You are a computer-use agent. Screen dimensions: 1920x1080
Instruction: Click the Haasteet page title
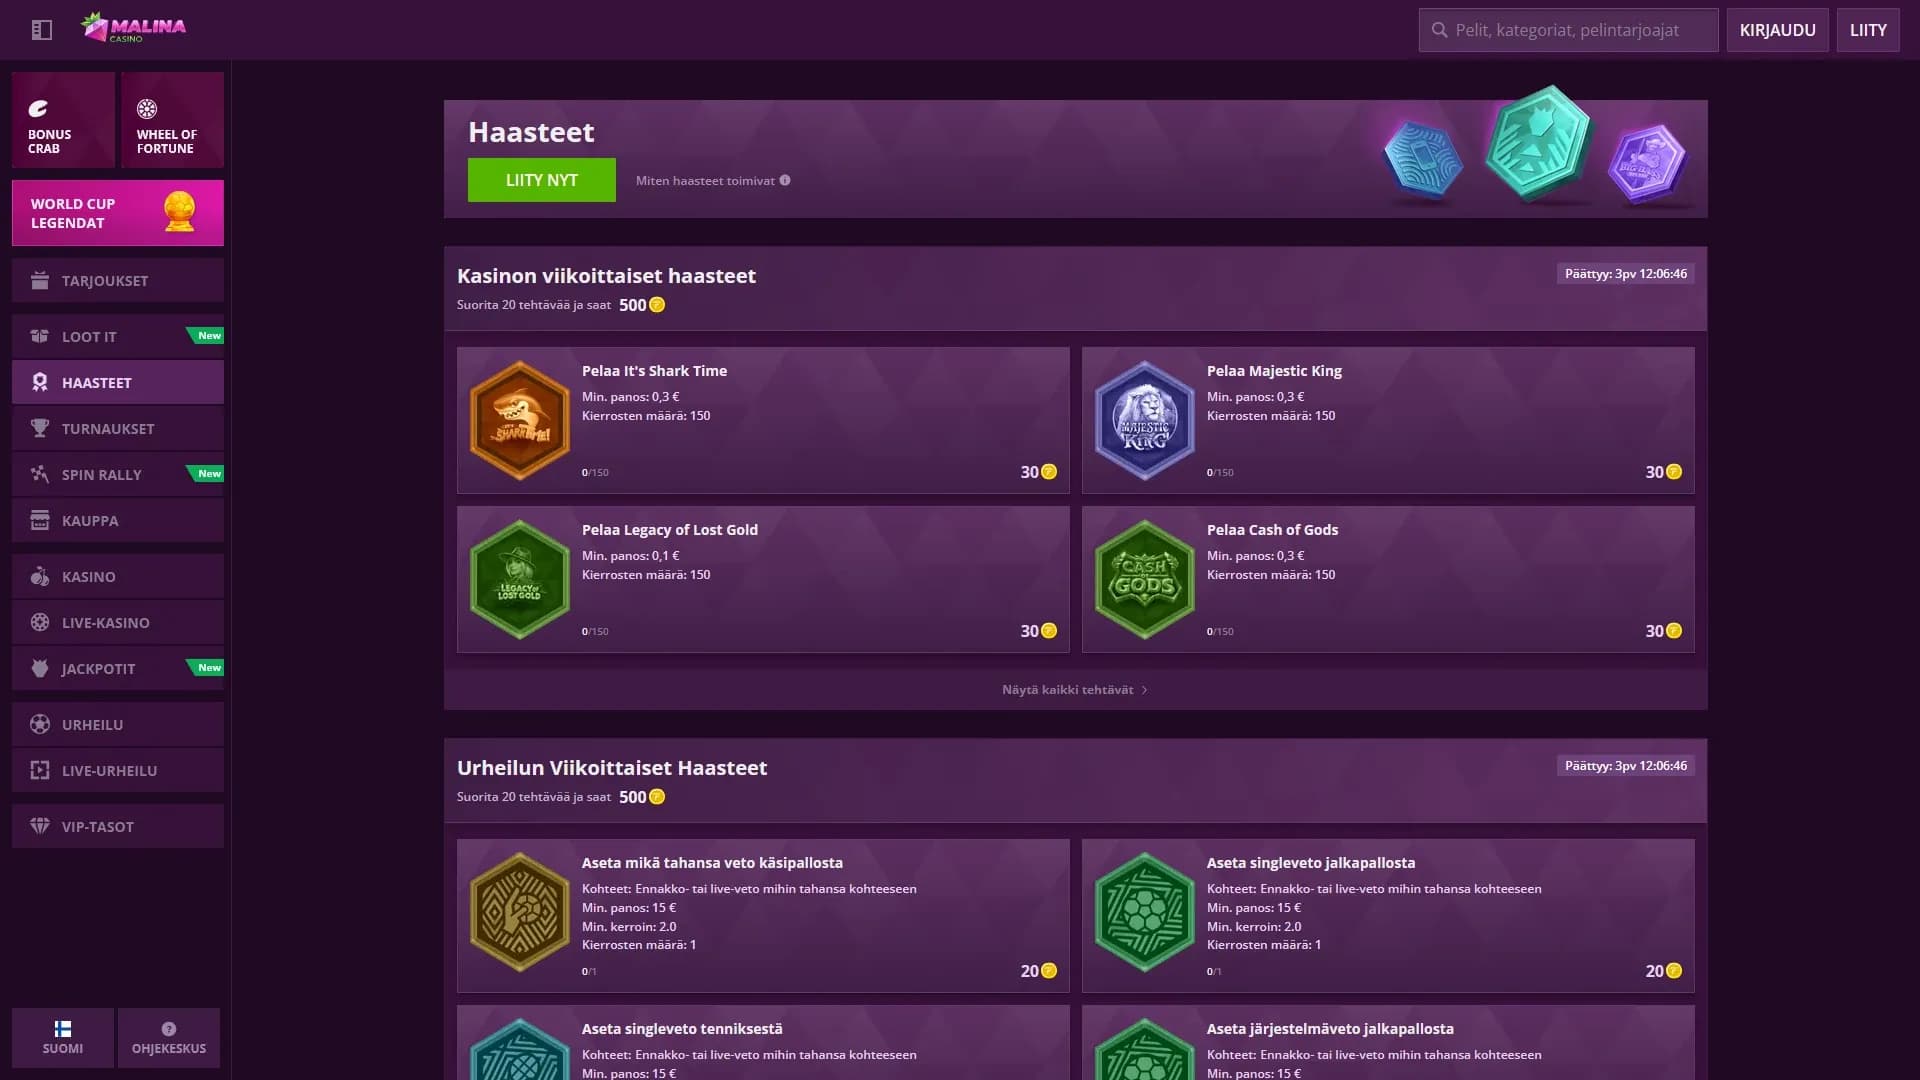(x=531, y=132)
